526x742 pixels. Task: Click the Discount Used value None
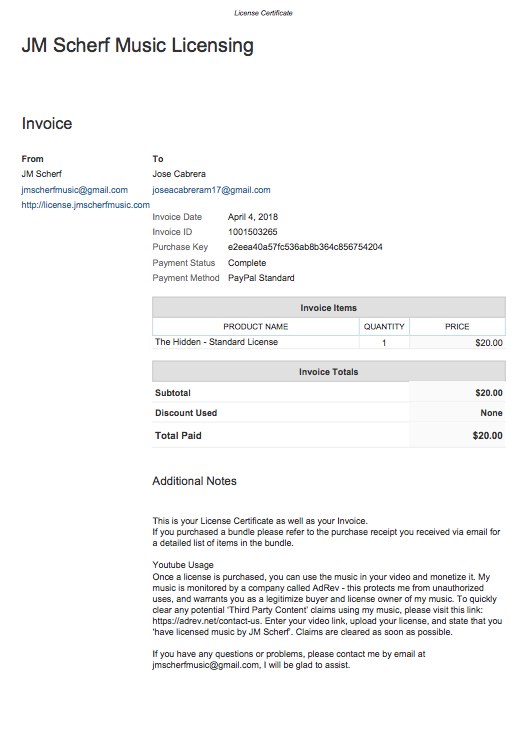pos(491,413)
